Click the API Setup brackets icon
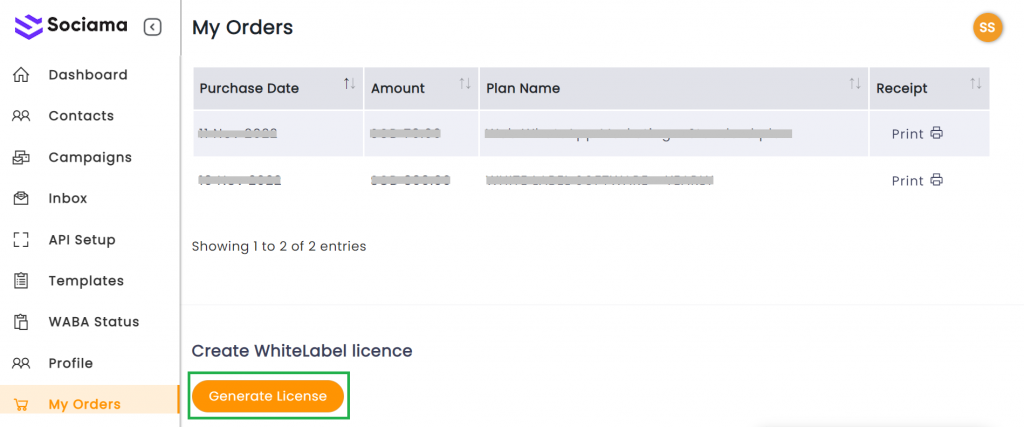Image resolution: width=1024 pixels, height=427 pixels. tap(21, 240)
